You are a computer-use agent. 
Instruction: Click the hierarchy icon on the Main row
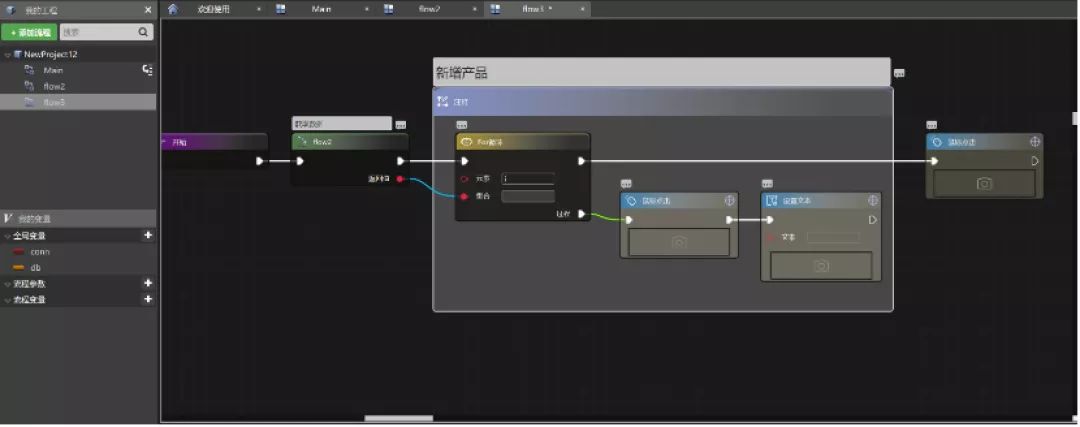(x=147, y=70)
